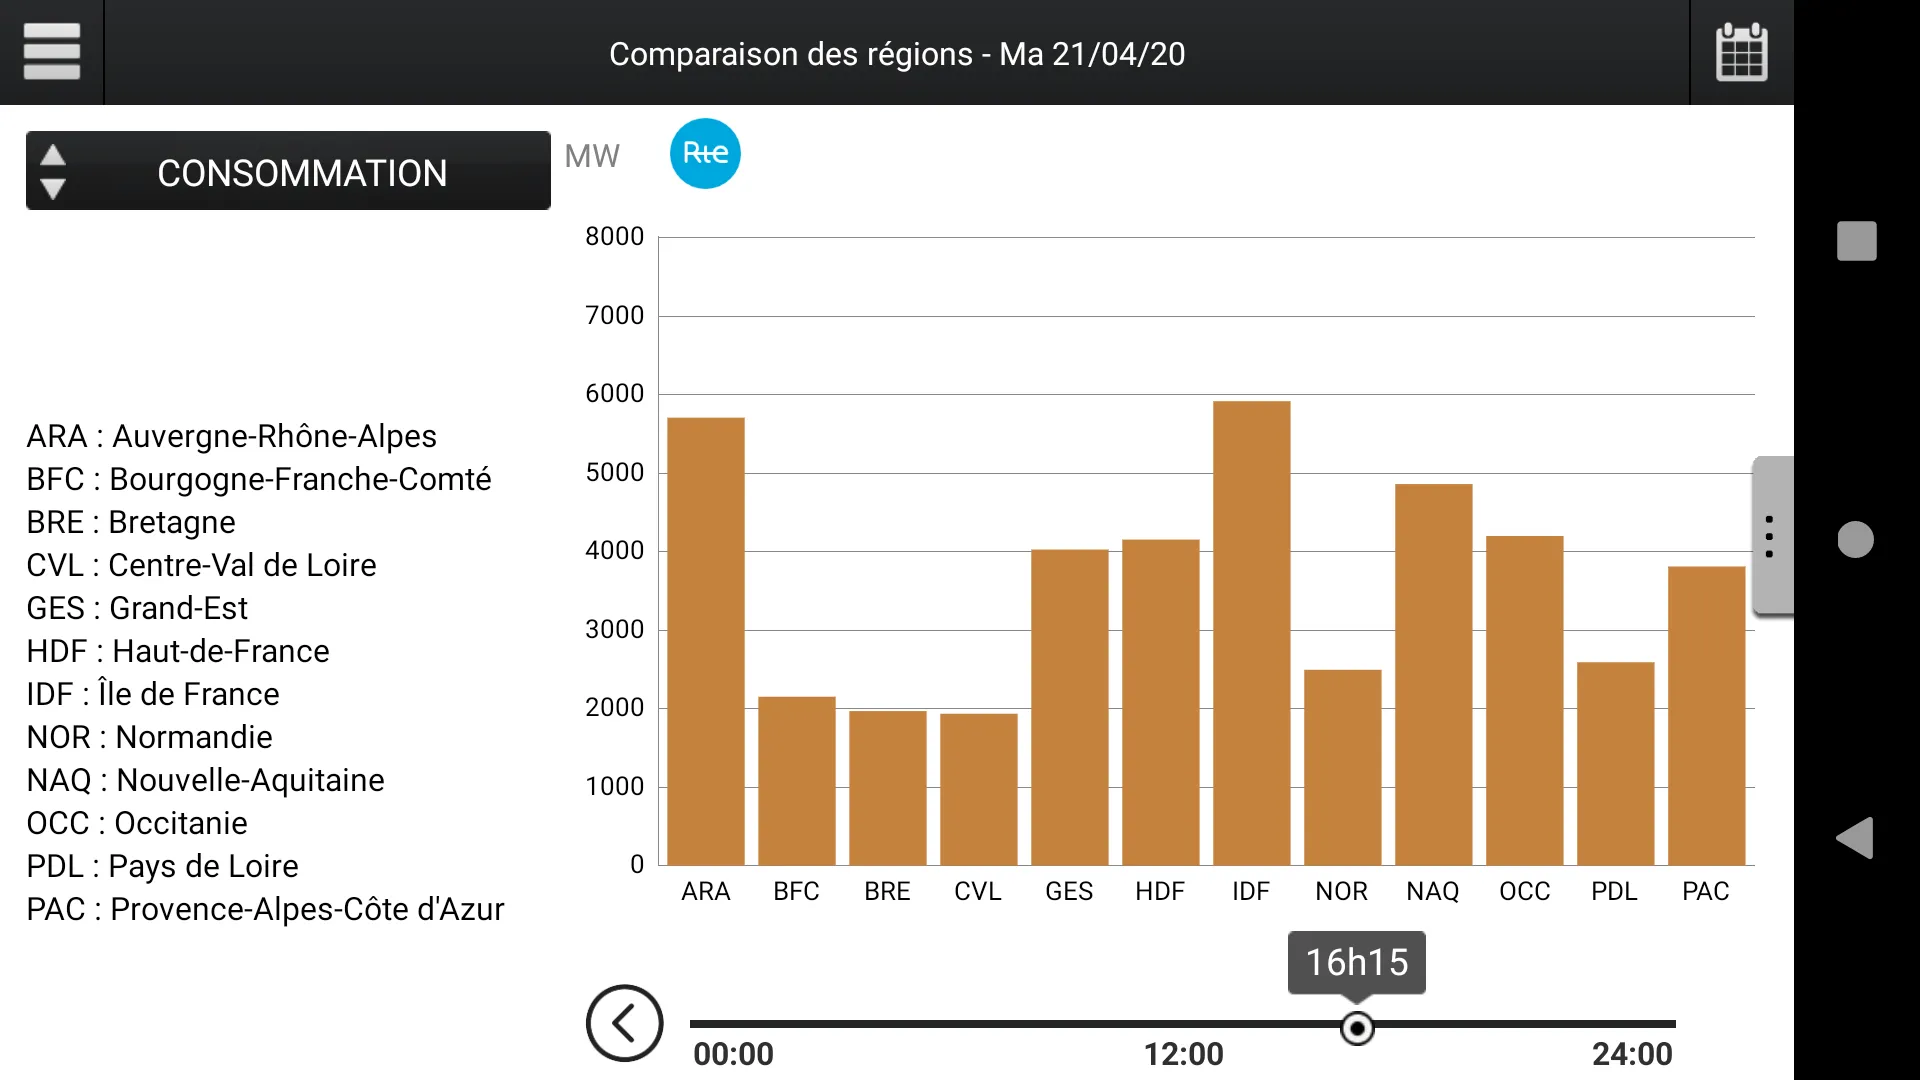The image size is (1920, 1080).
Task: Tap the Android home circle button
Action: pos(1855,539)
